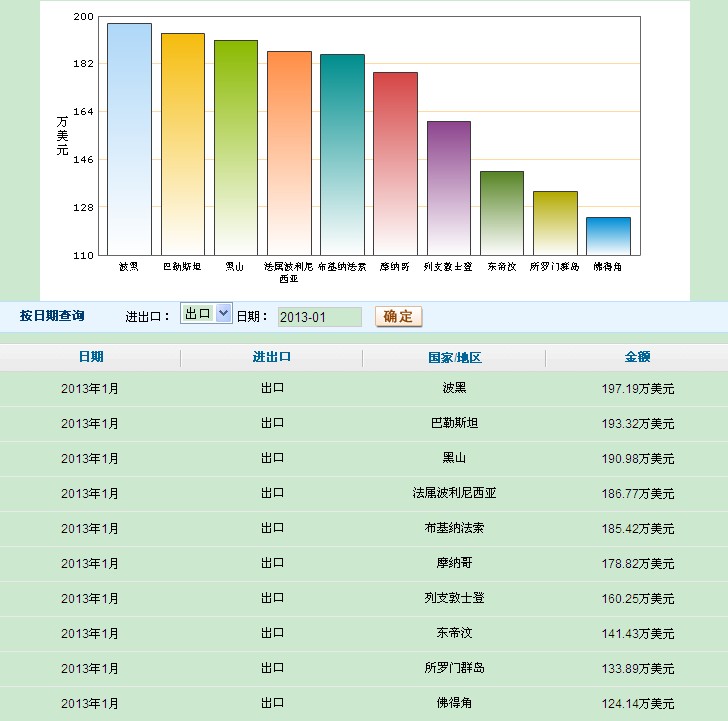Open the 进出口 dropdown selector
728x721 pixels.
click(x=206, y=314)
